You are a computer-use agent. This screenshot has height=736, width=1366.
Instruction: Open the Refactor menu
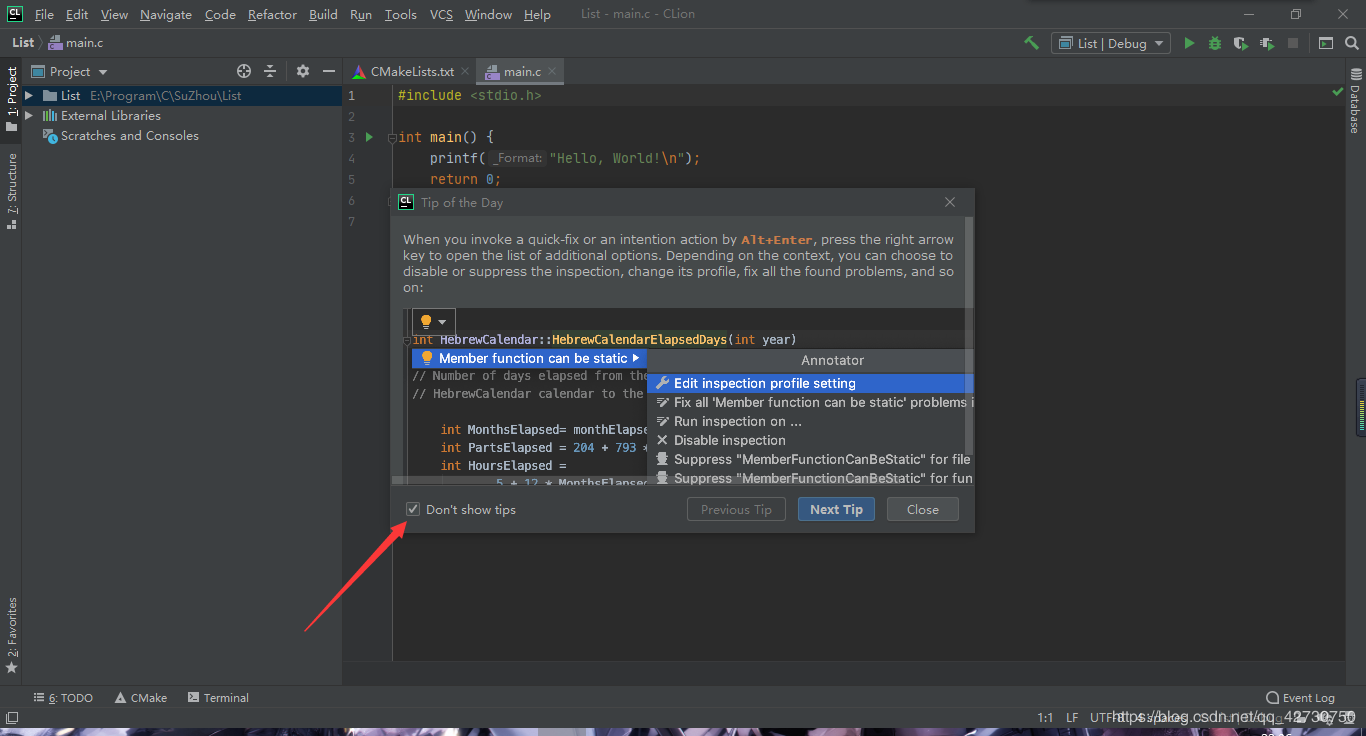(x=272, y=15)
